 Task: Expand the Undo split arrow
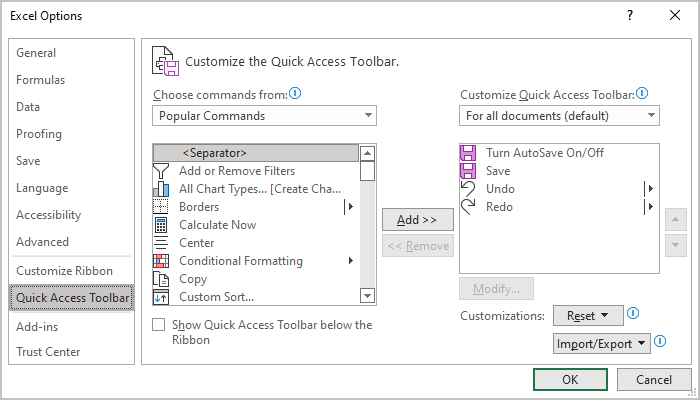650,189
